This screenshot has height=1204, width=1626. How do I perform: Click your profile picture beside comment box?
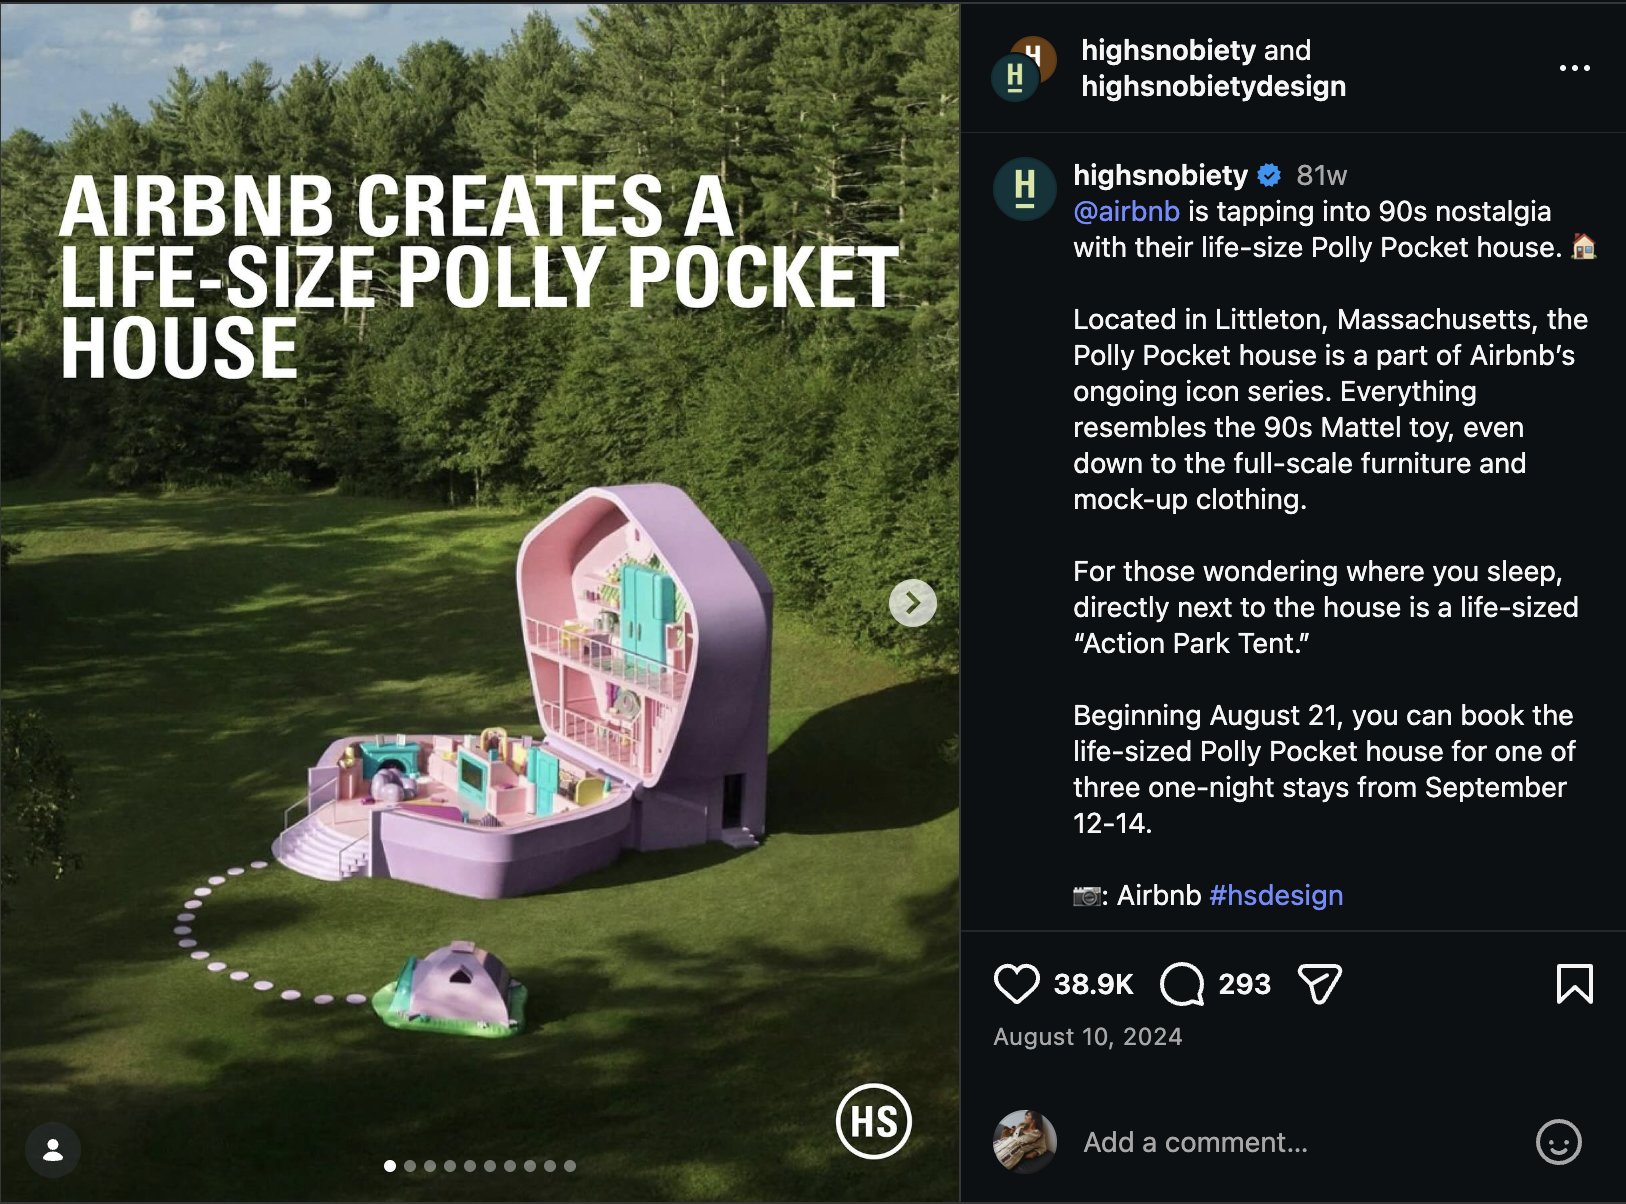(x=1024, y=1142)
